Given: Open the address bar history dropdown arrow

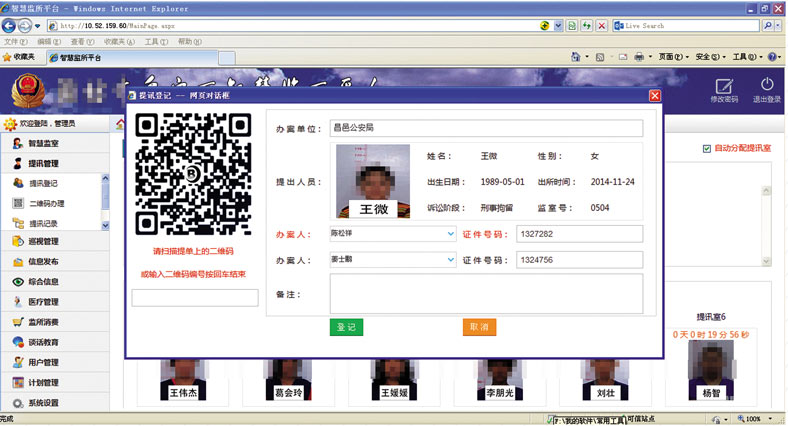Looking at the screenshot, I should pyautogui.click(x=558, y=26).
